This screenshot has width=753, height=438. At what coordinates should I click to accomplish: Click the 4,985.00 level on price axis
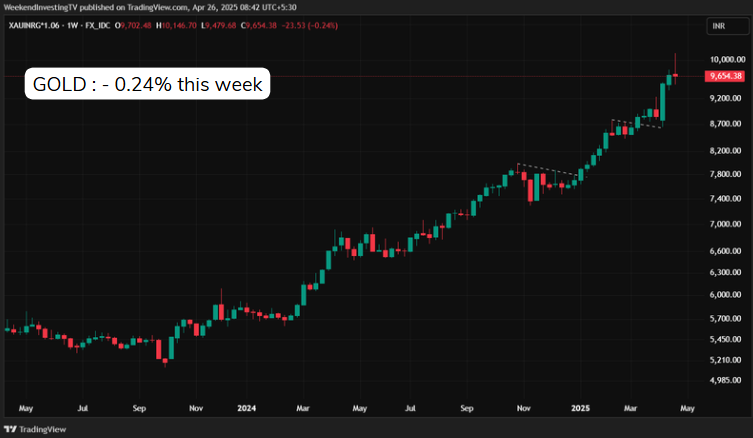point(725,380)
